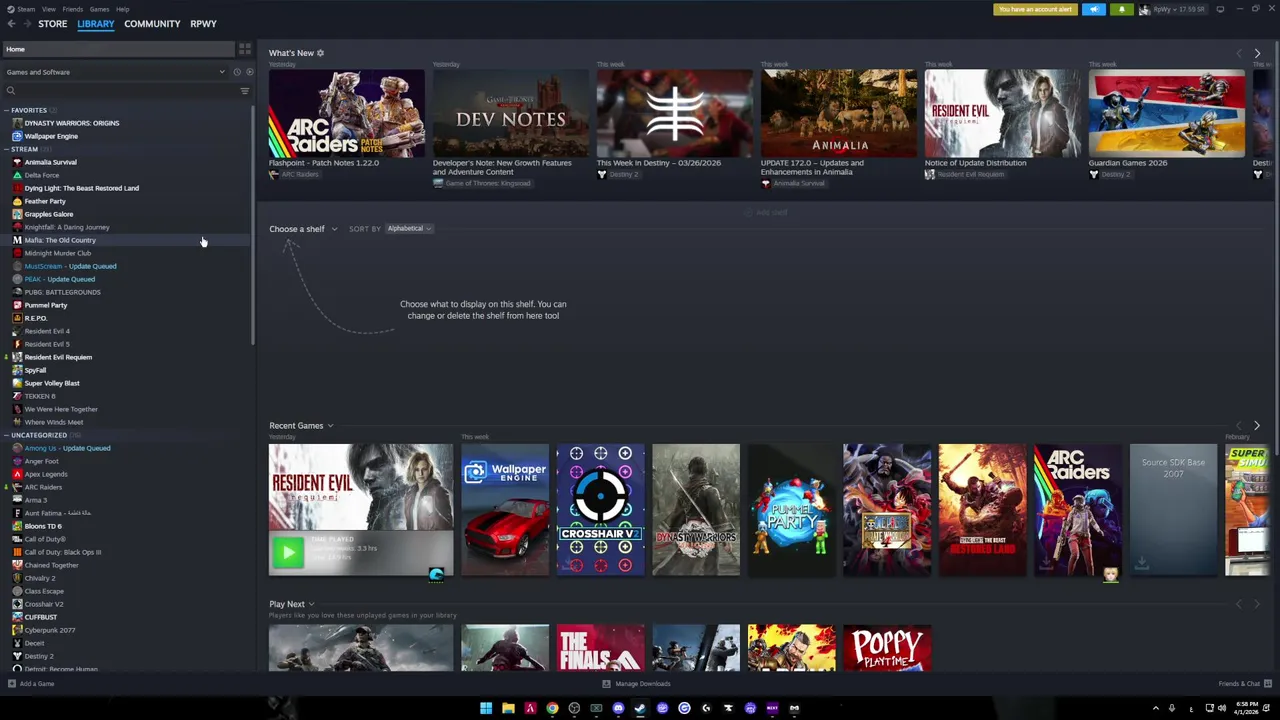Open File Explorer from taskbar
Image resolution: width=1280 pixels, height=720 pixels.
[x=508, y=708]
